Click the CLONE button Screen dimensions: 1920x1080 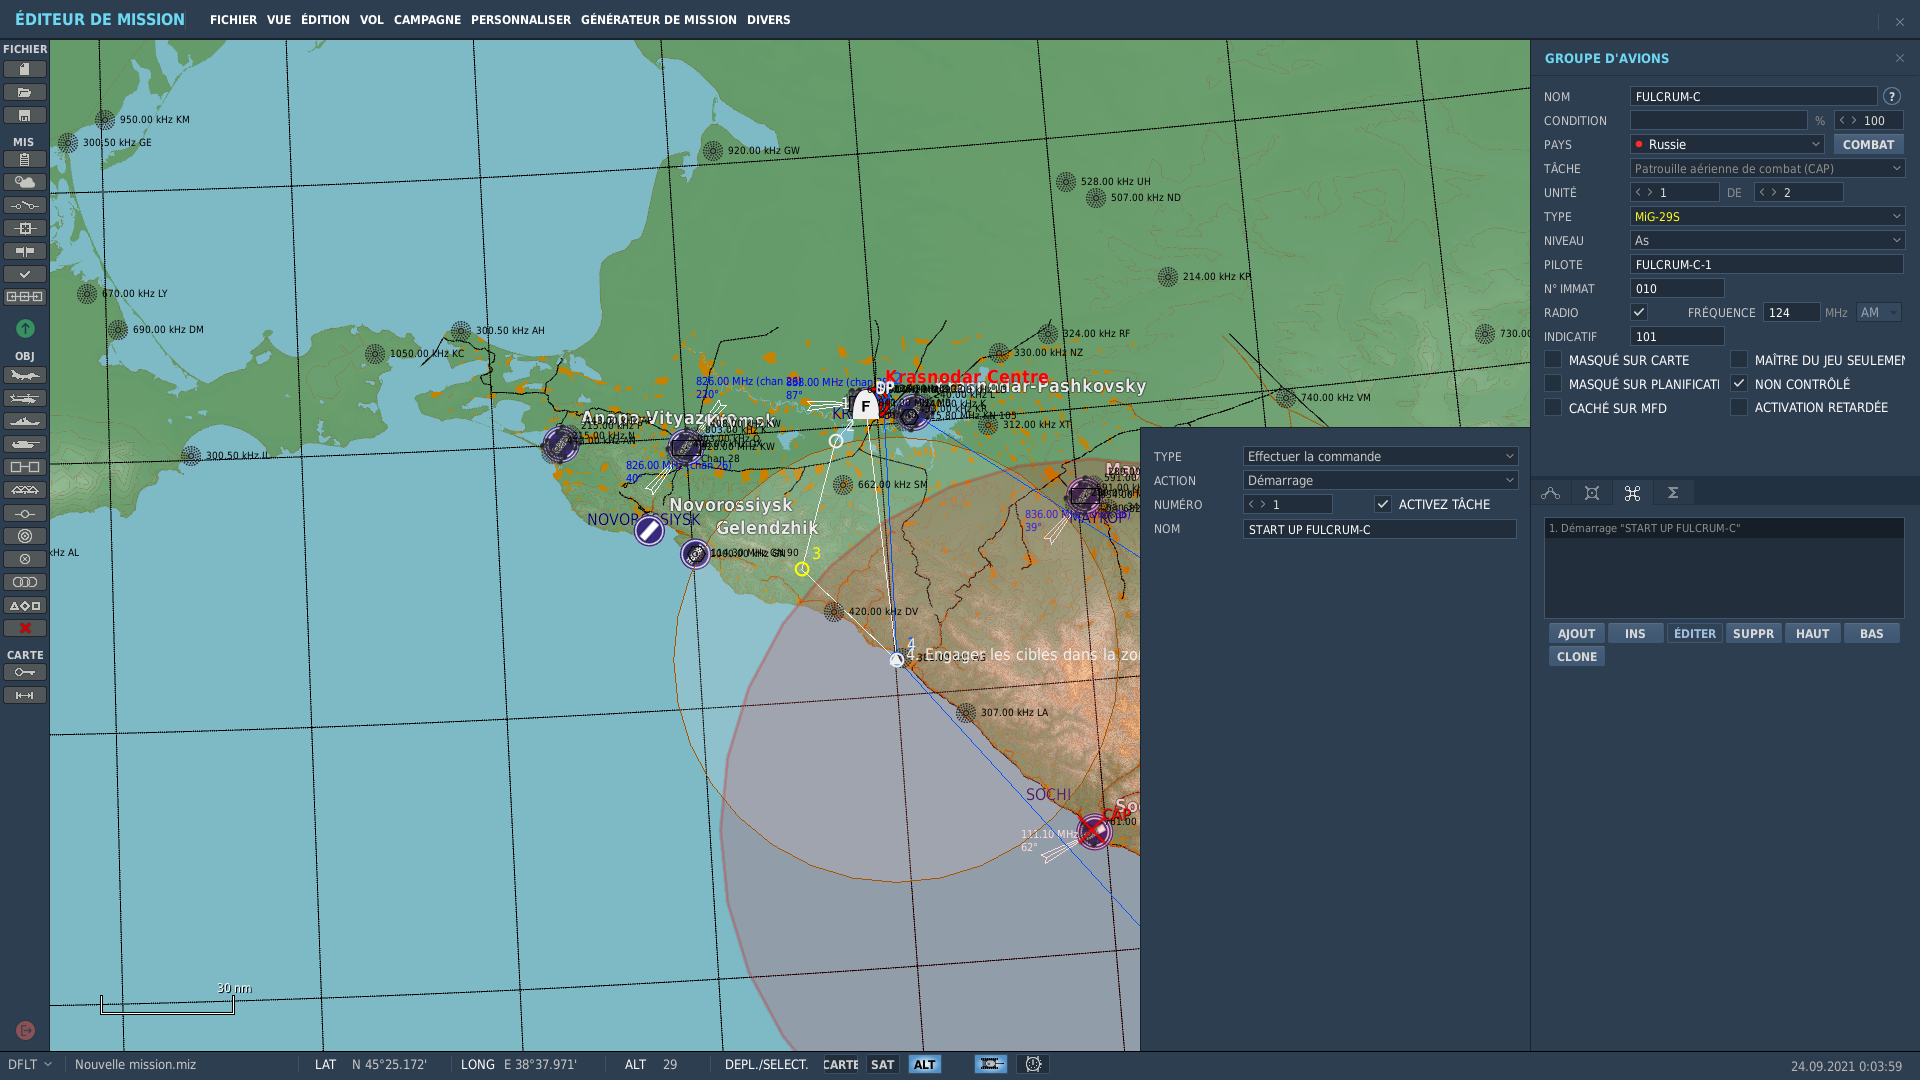pyautogui.click(x=1577, y=656)
